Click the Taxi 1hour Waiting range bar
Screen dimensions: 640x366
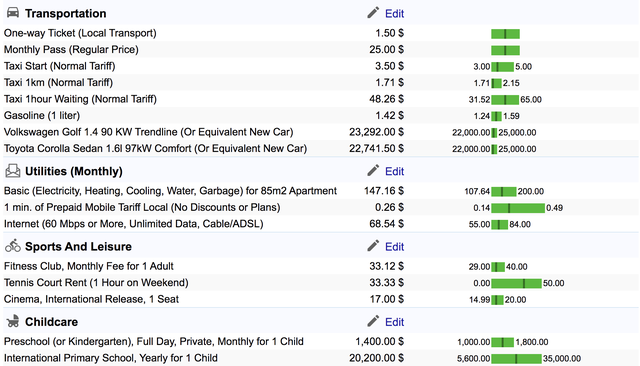pos(505,100)
